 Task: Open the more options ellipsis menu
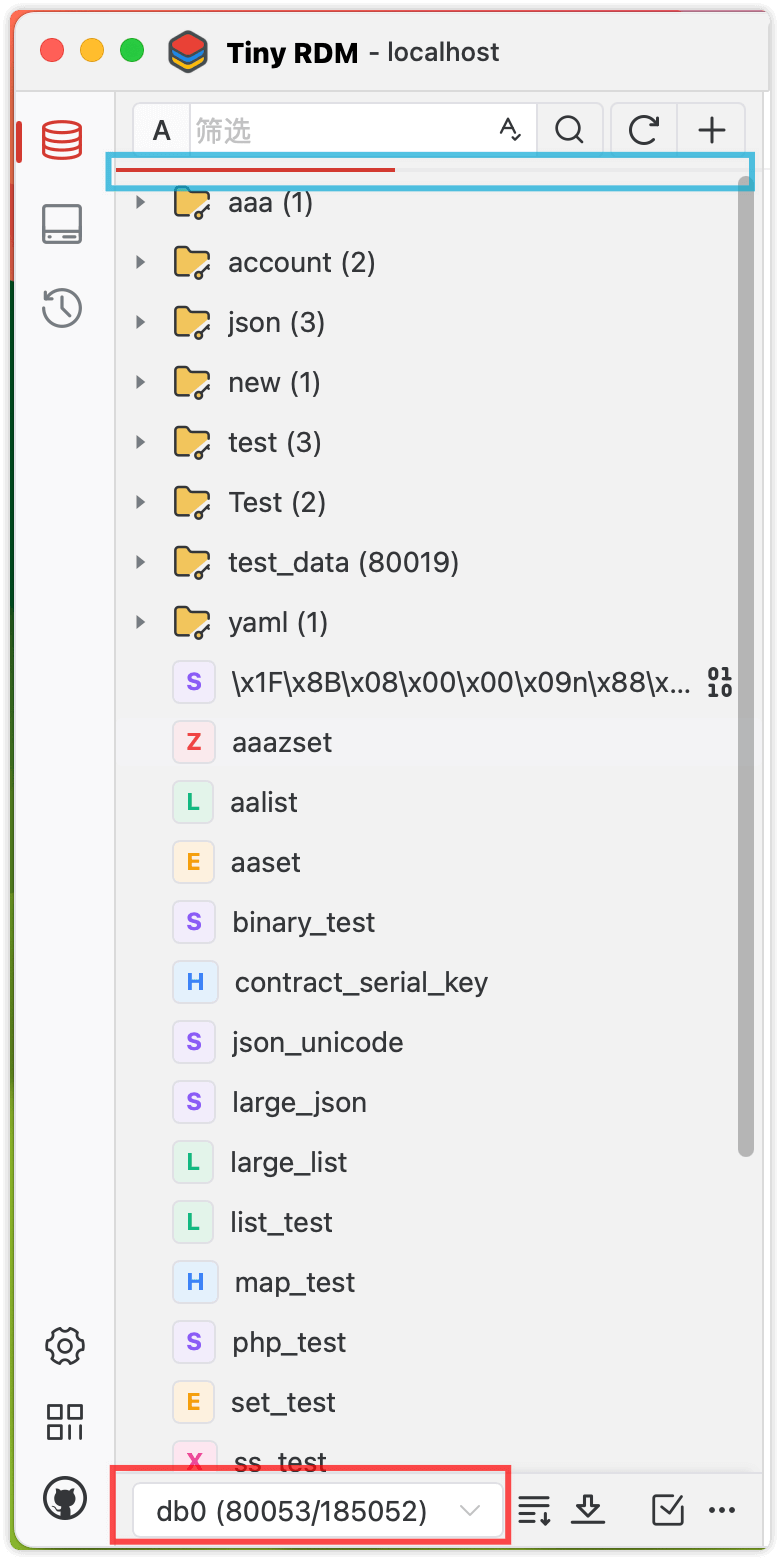(x=722, y=1510)
